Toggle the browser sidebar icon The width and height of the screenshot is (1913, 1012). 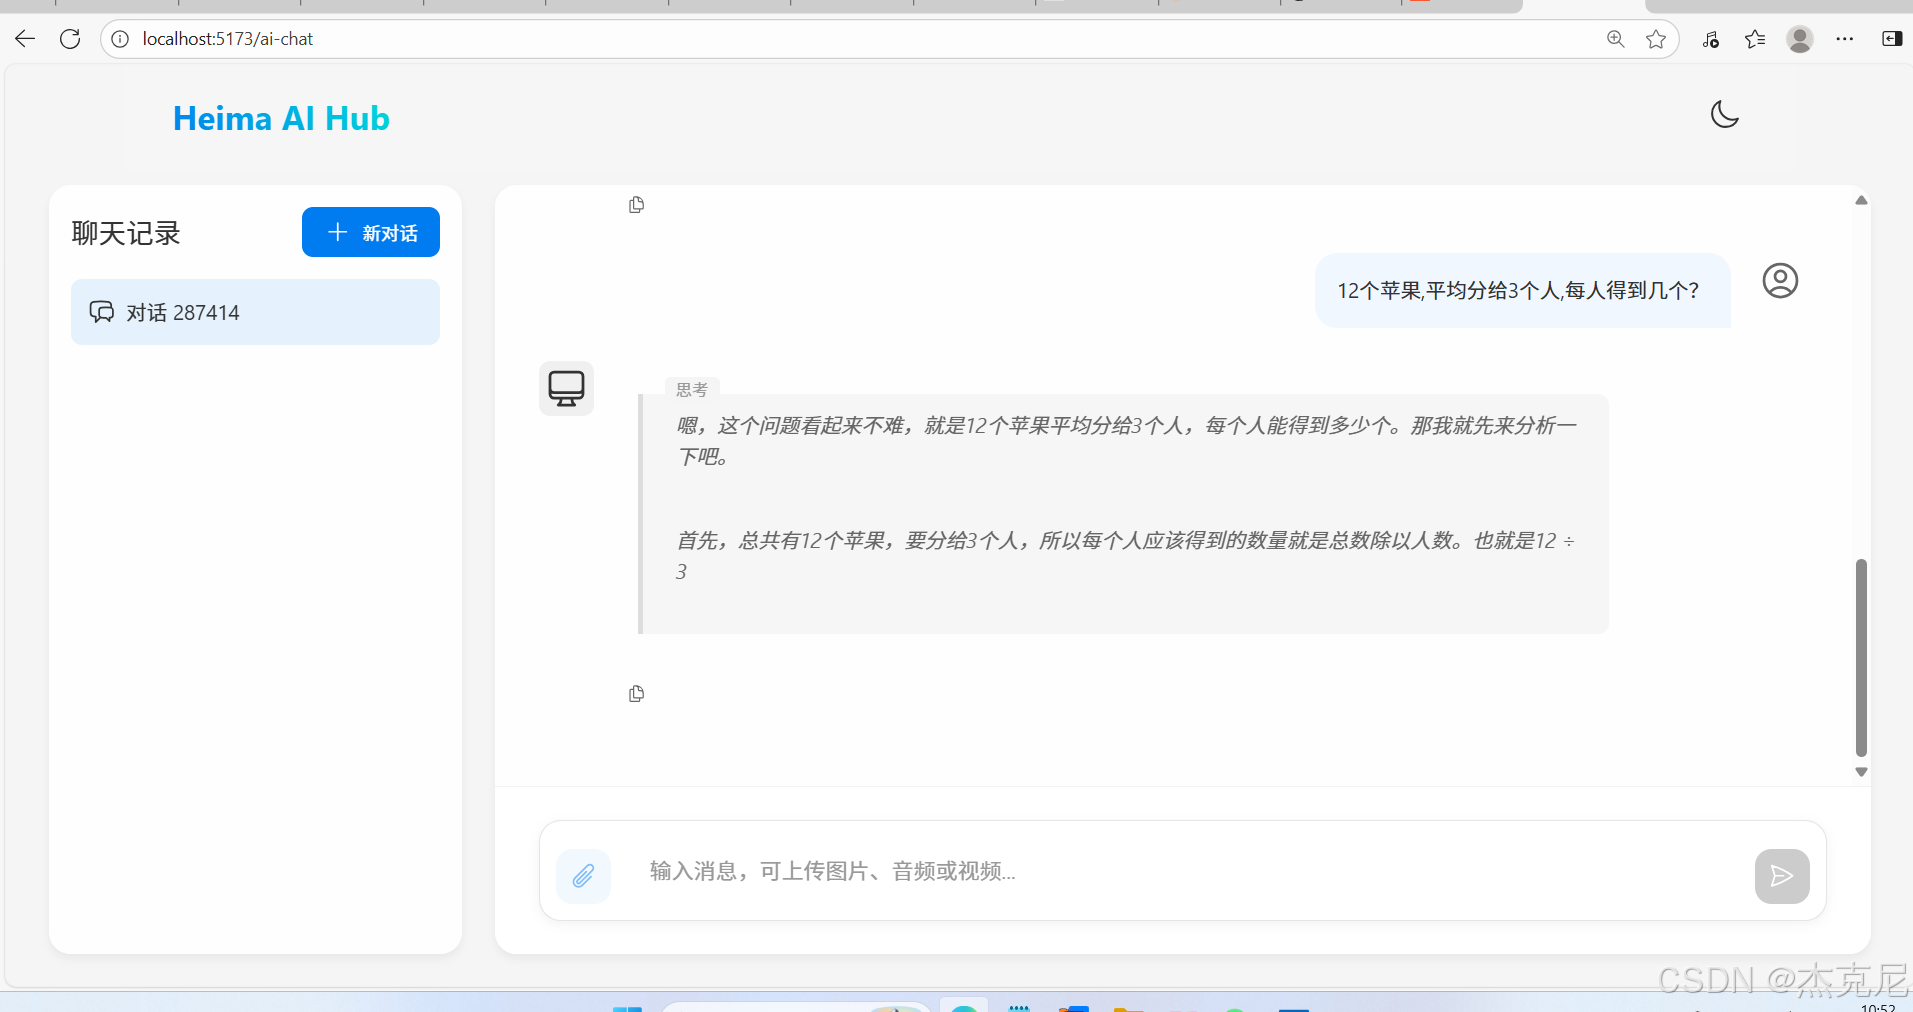point(1892,39)
